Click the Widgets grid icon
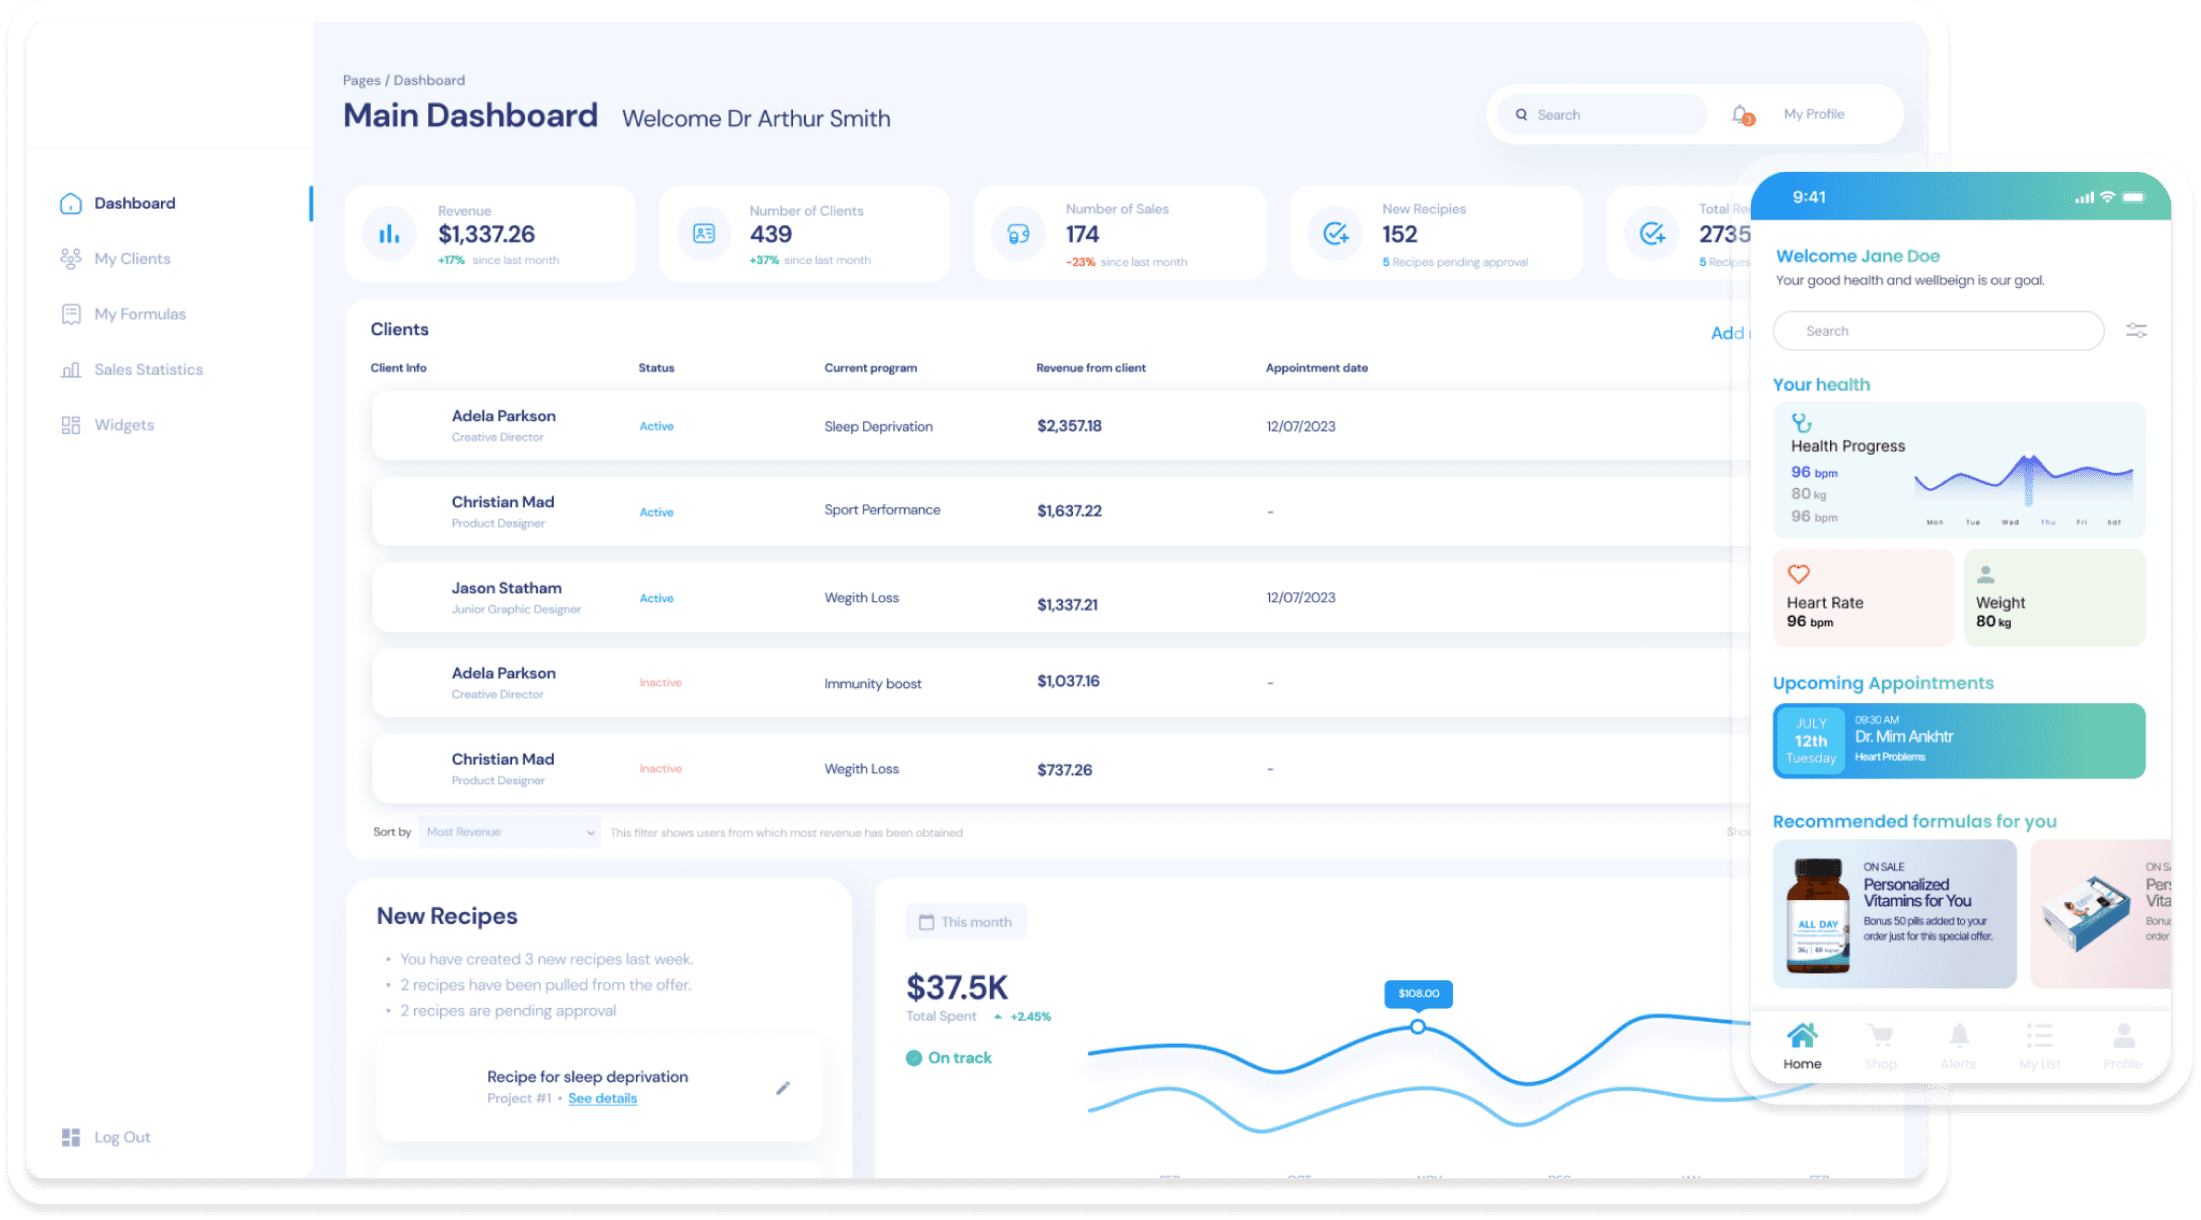 pyautogui.click(x=70, y=425)
